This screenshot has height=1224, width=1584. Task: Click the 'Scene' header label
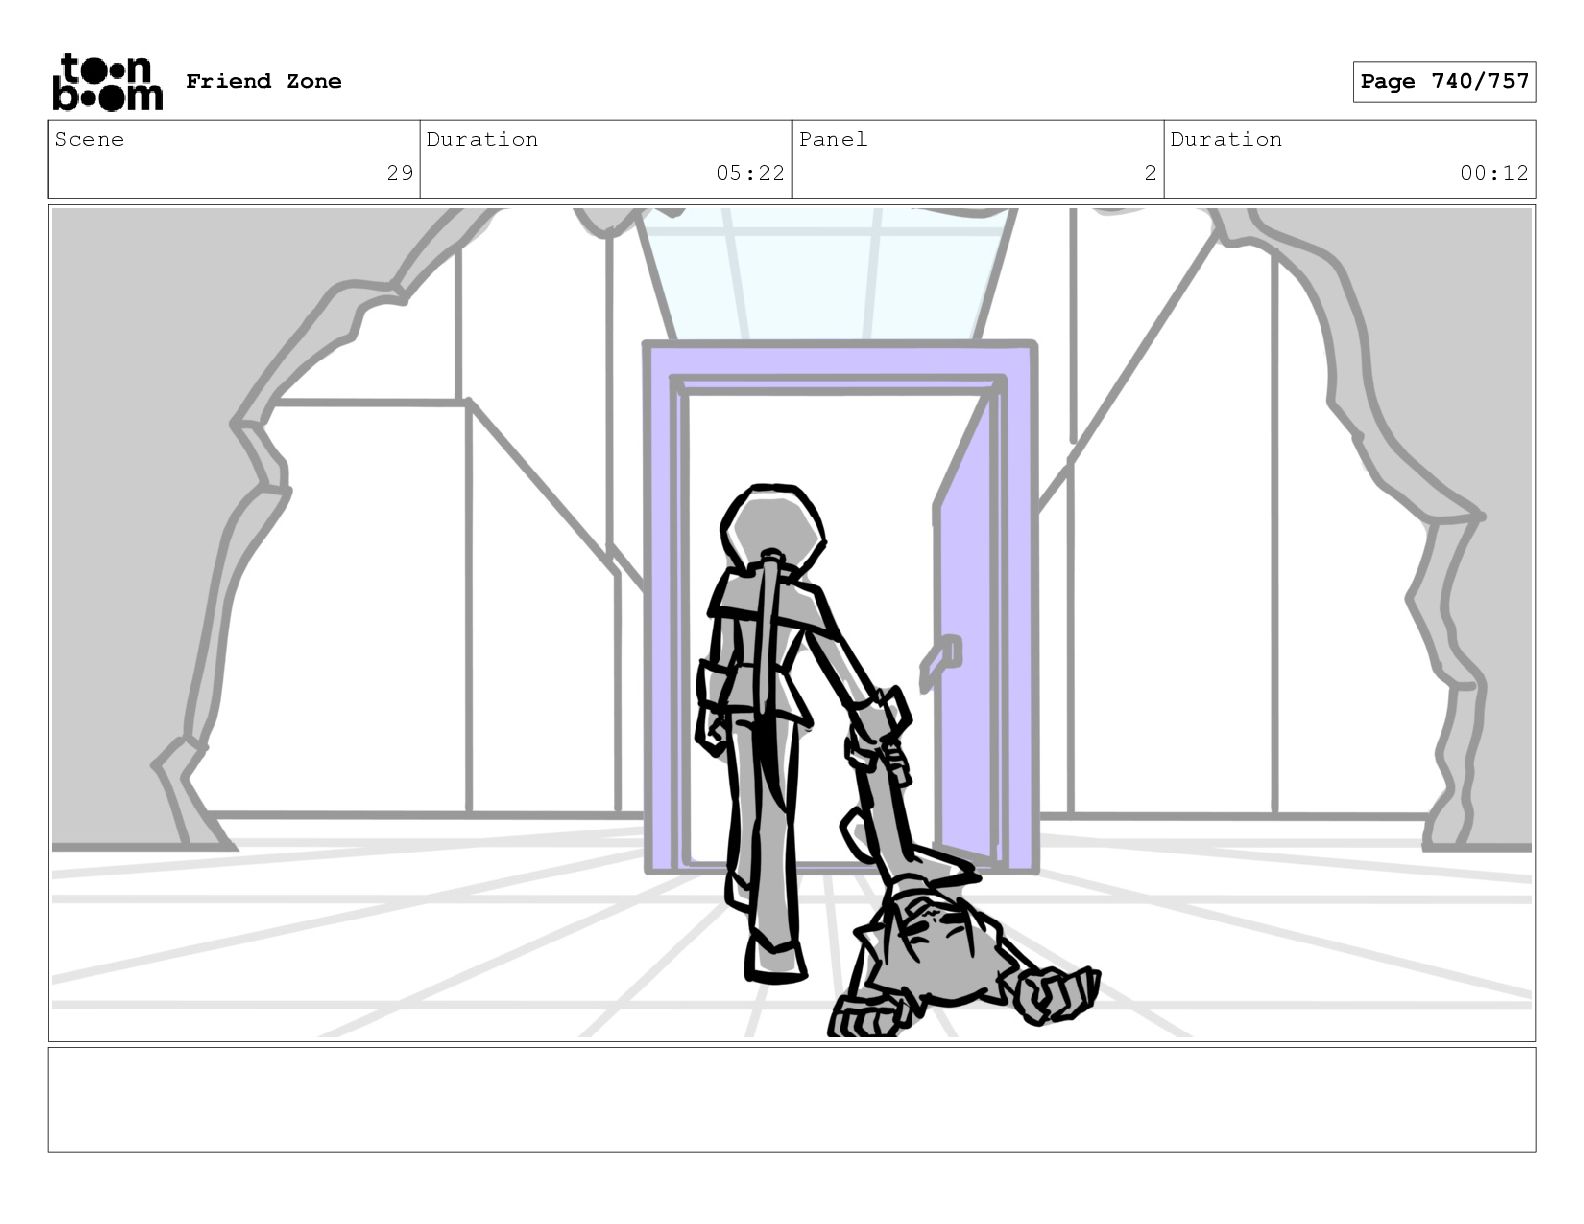tap(89, 139)
